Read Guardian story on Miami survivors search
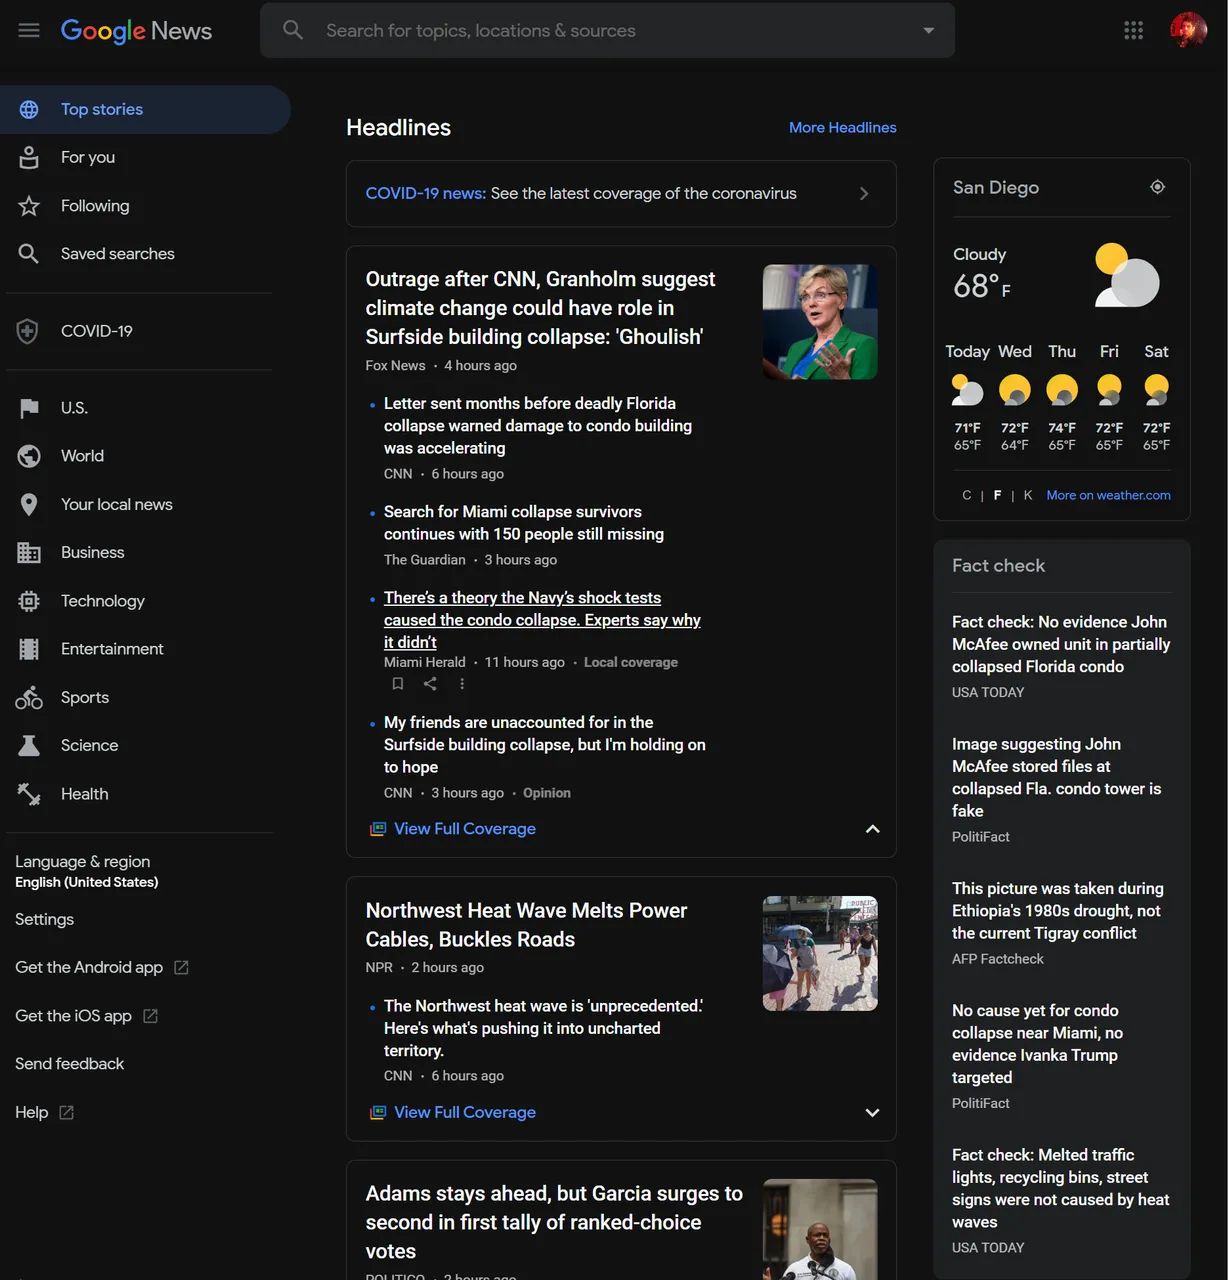 tap(524, 523)
